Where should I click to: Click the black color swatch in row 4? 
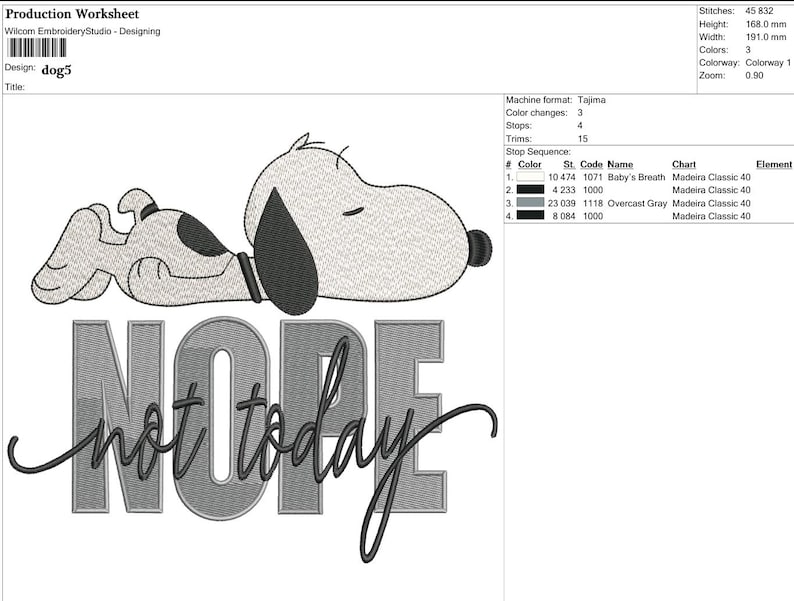[x=530, y=215]
